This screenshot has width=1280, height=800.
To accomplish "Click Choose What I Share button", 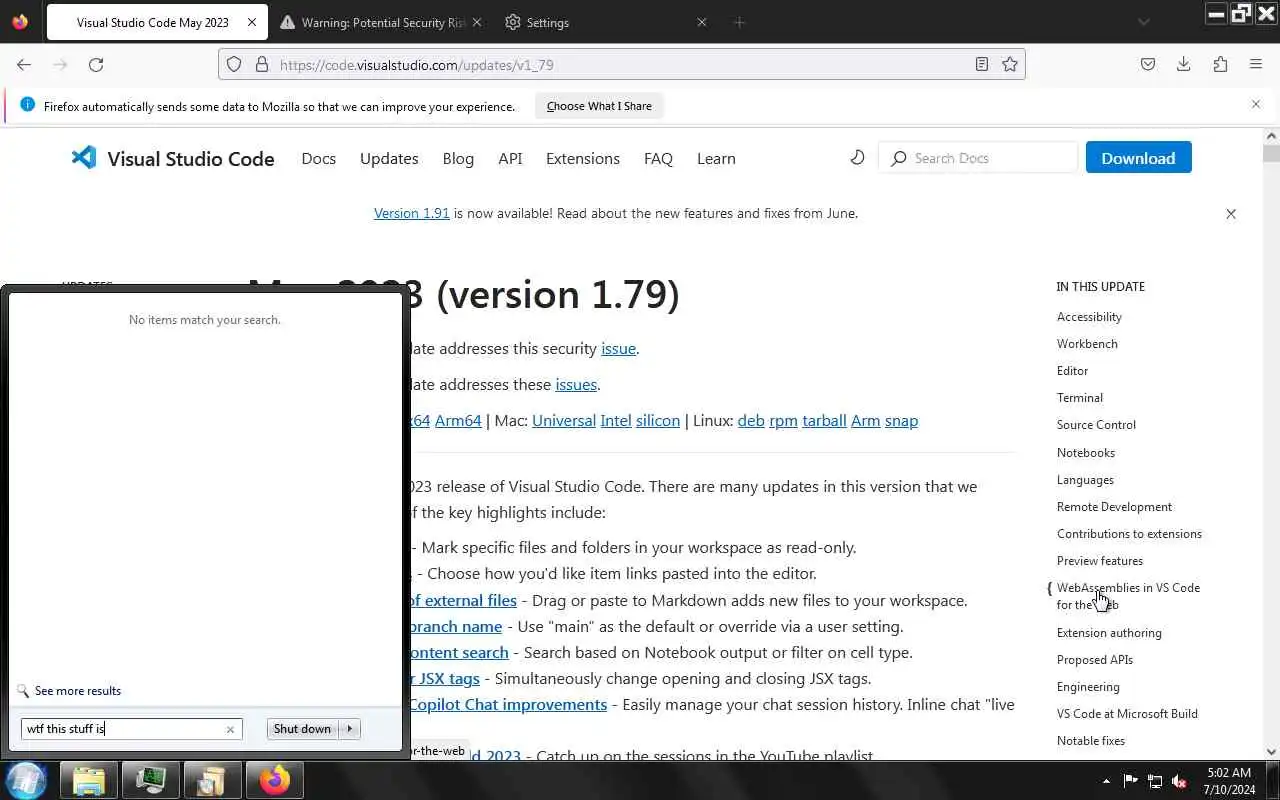I will point(599,106).
